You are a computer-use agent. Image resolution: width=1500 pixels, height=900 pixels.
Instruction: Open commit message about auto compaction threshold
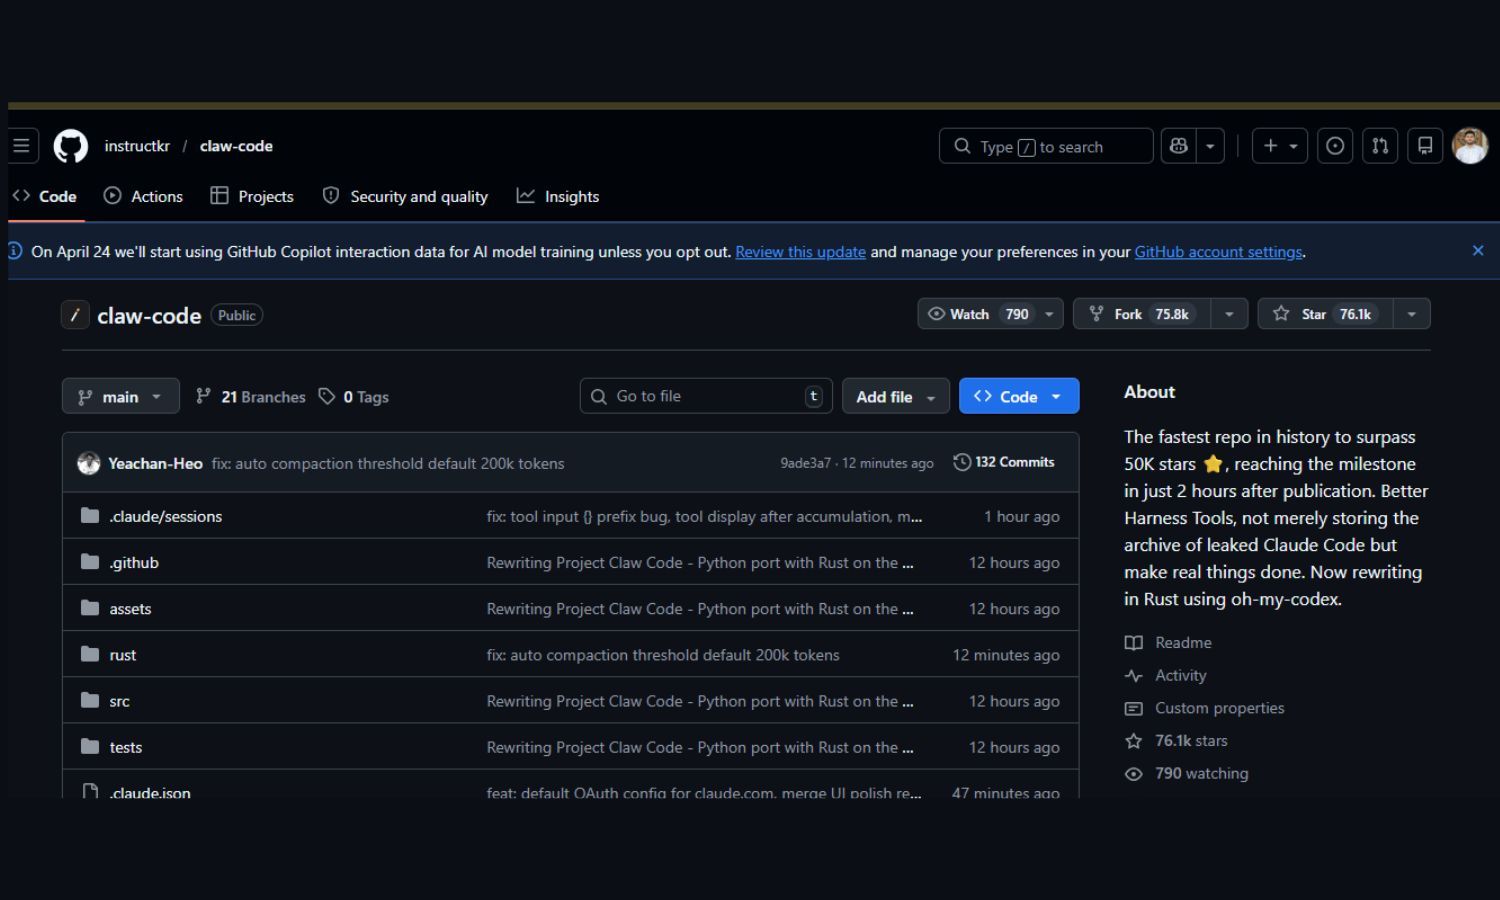tap(388, 463)
